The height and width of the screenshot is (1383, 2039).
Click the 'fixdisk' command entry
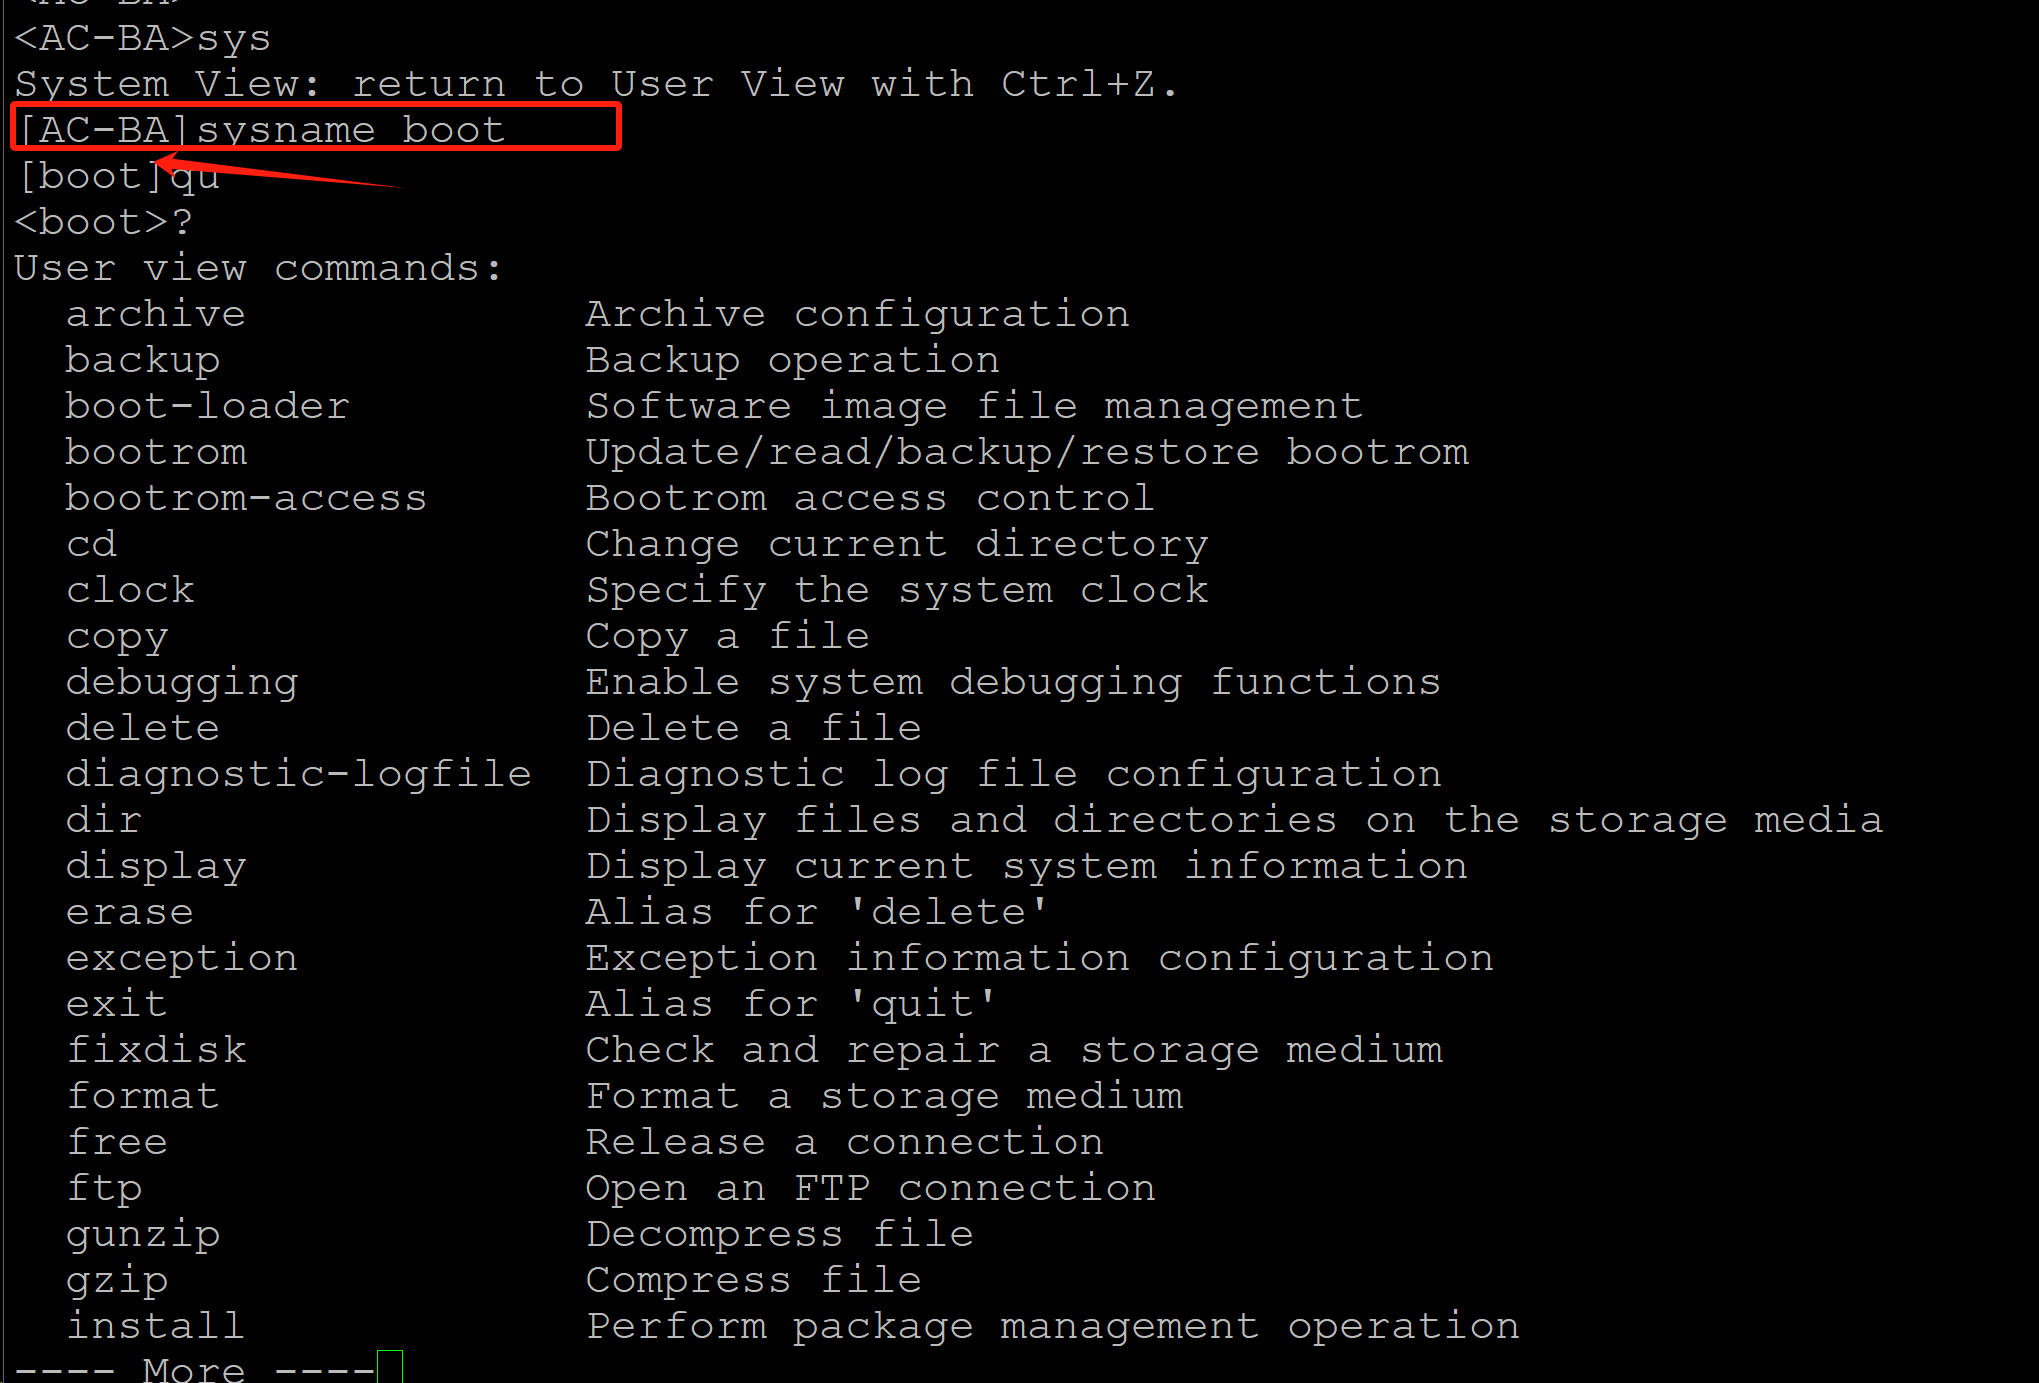(x=156, y=1051)
